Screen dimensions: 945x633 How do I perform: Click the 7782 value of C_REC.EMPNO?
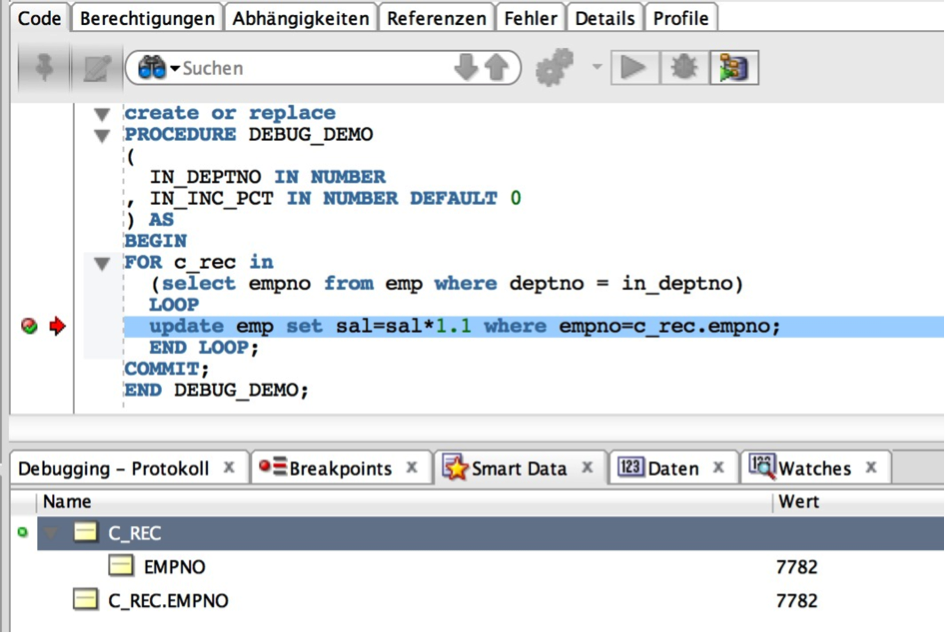click(x=797, y=600)
